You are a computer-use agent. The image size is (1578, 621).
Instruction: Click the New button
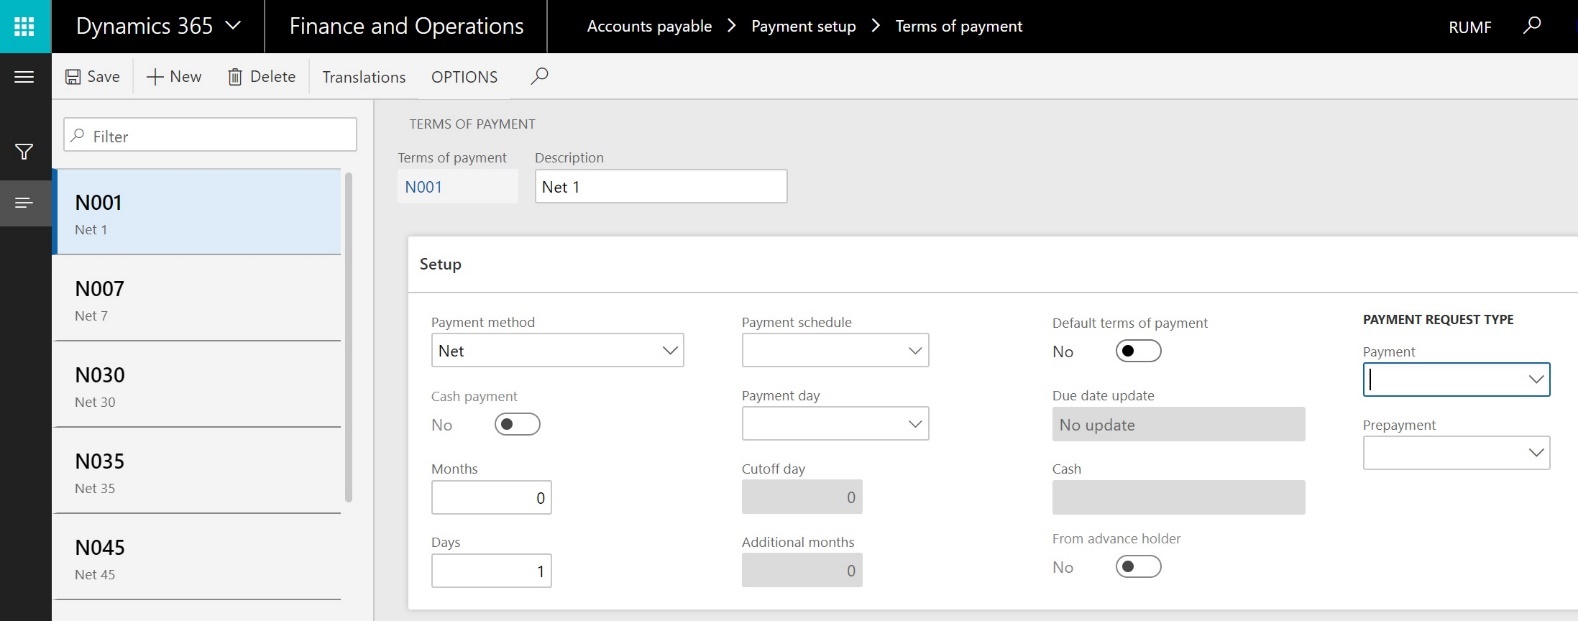(174, 77)
